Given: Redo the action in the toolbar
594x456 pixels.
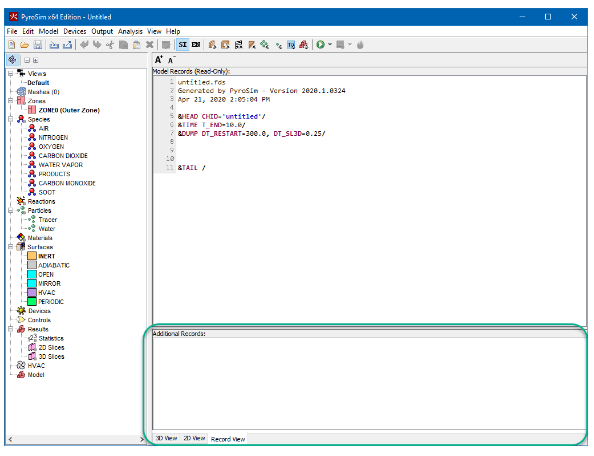Looking at the screenshot, I should 97,45.
